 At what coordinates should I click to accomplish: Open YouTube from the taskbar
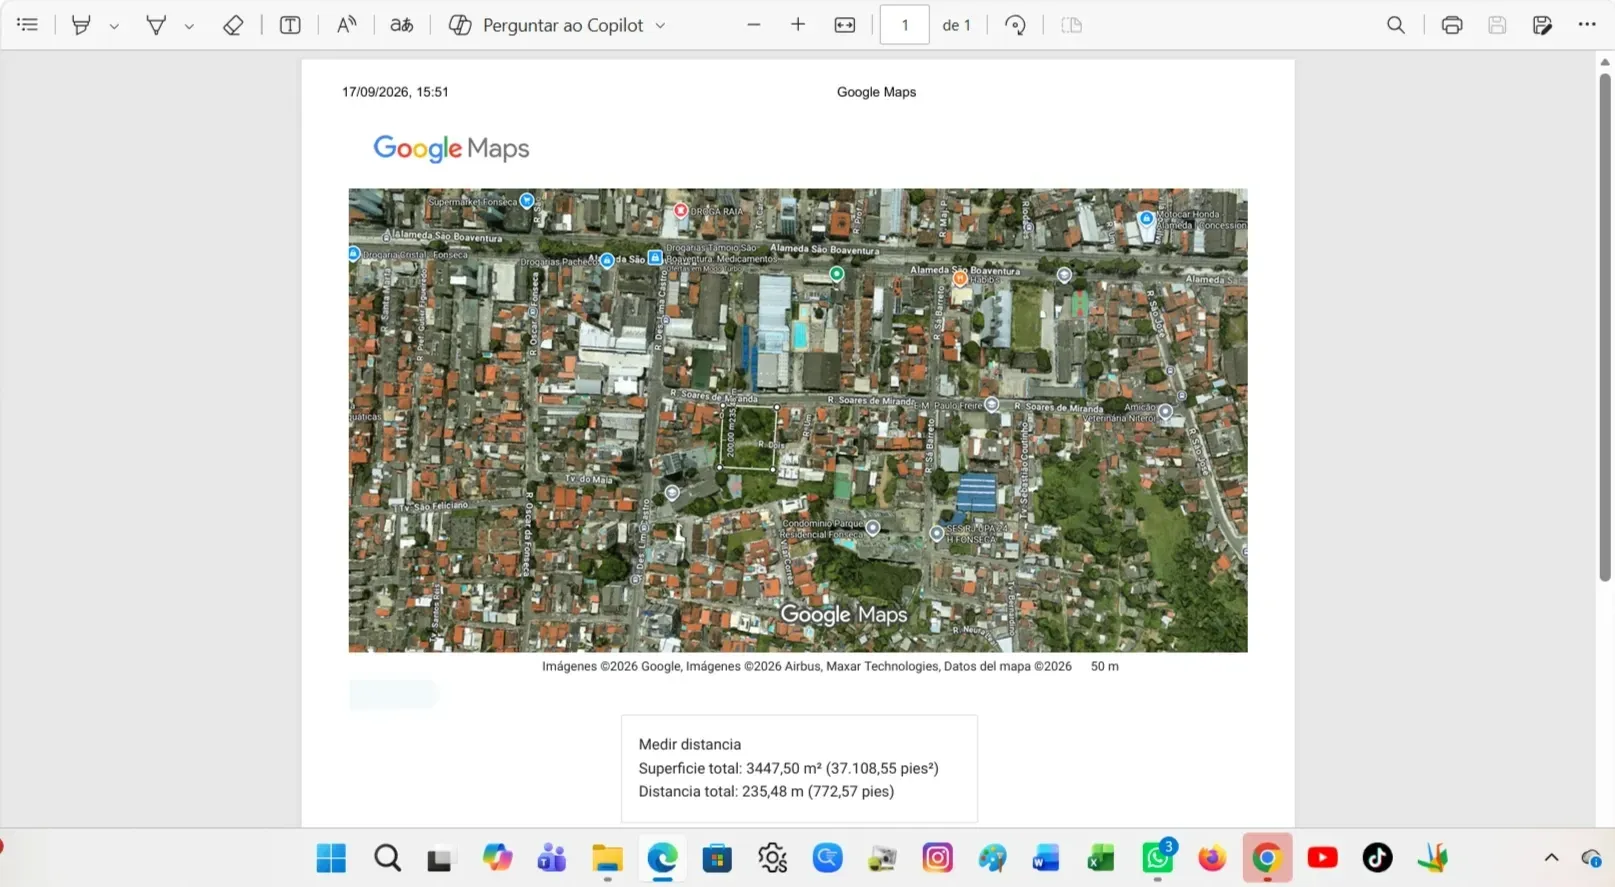(1322, 858)
